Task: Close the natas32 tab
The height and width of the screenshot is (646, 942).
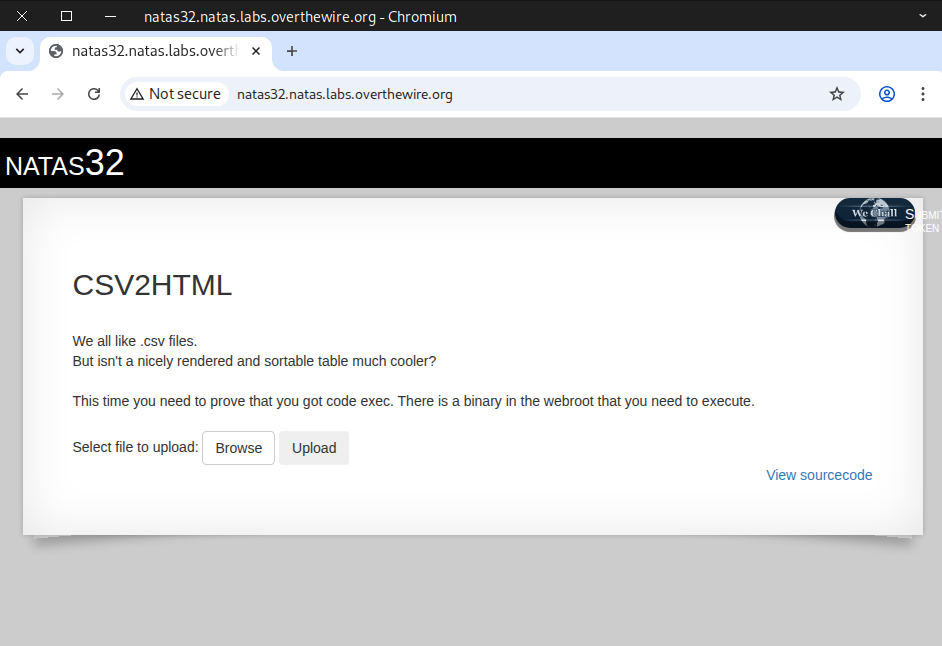Action: [256, 51]
